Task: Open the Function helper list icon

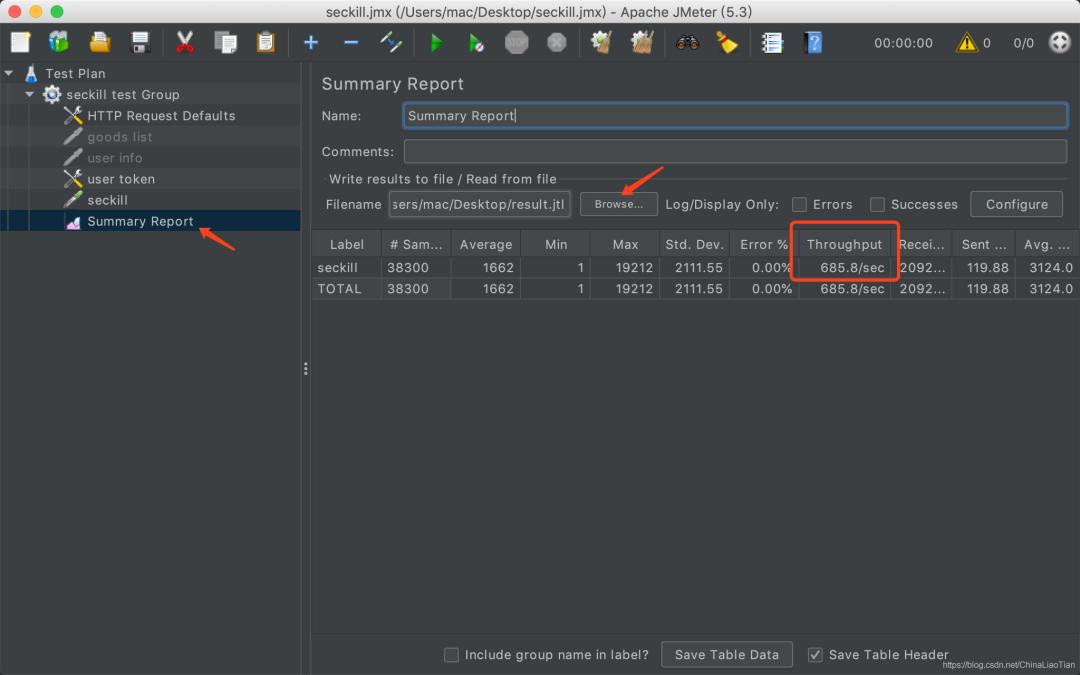Action: pyautogui.click(x=772, y=43)
